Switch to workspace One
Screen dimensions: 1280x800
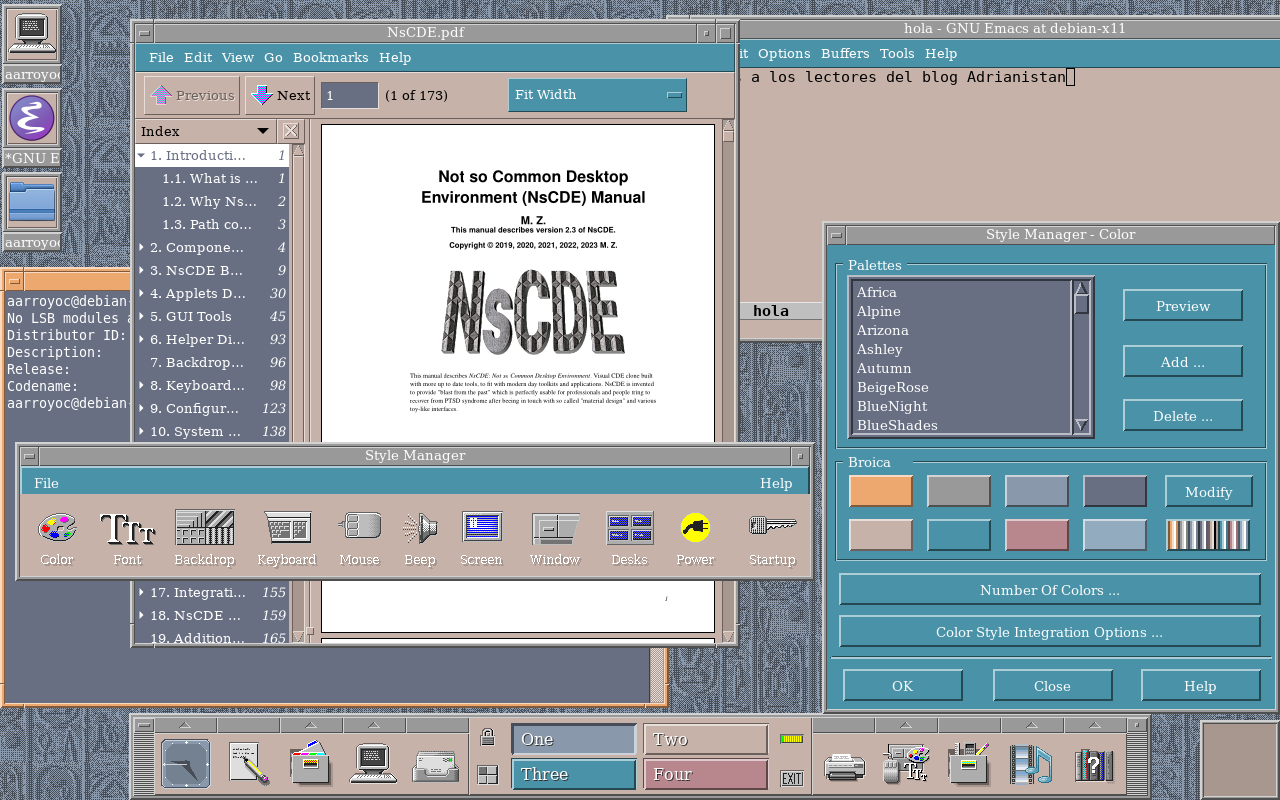coord(573,740)
